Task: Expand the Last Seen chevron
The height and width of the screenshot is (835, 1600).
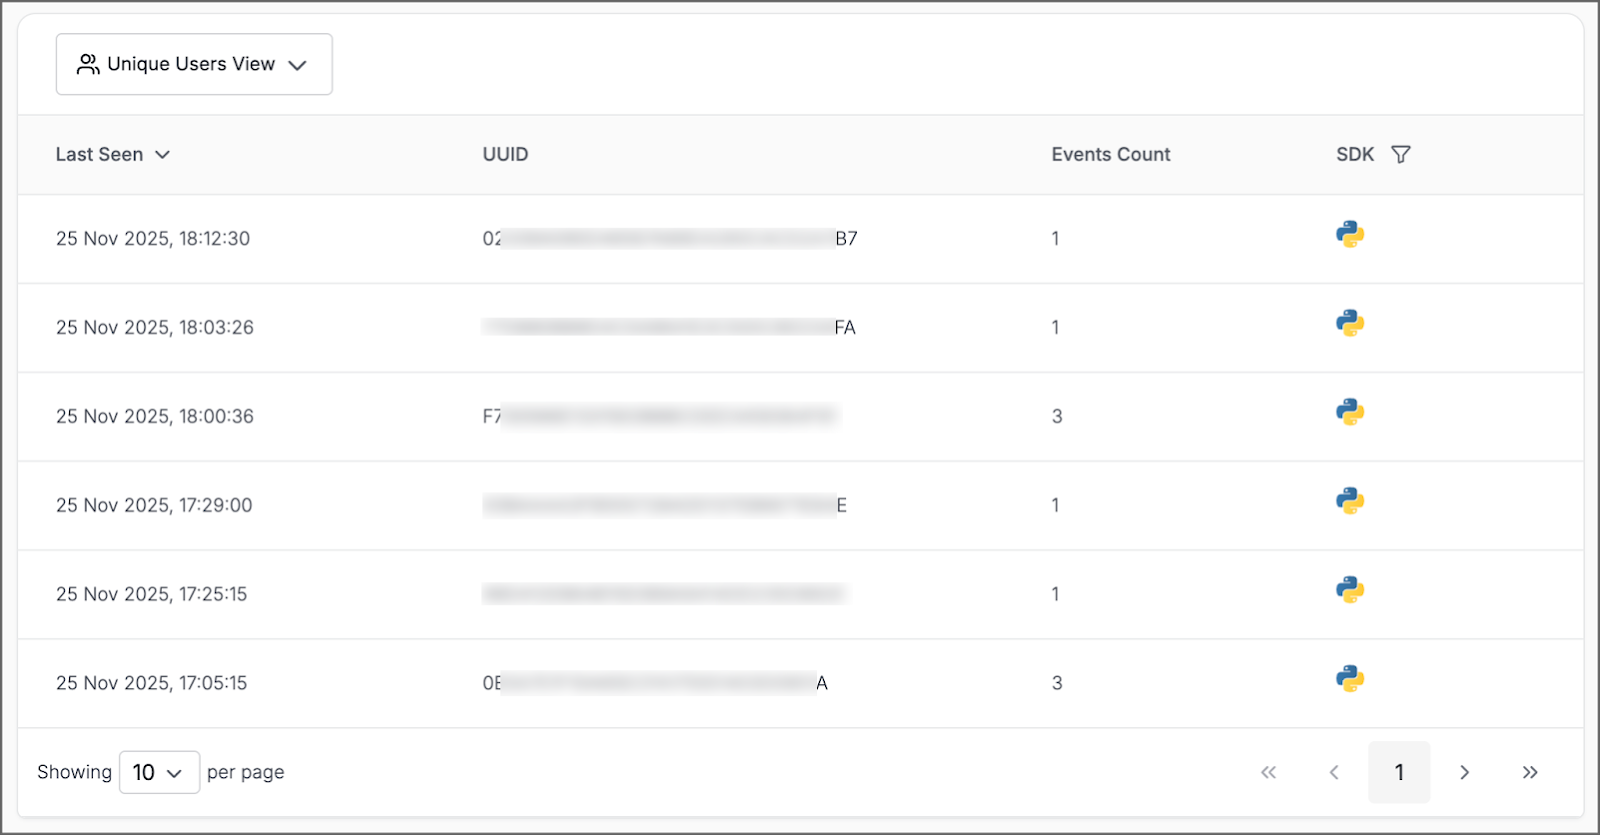Action: (163, 155)
